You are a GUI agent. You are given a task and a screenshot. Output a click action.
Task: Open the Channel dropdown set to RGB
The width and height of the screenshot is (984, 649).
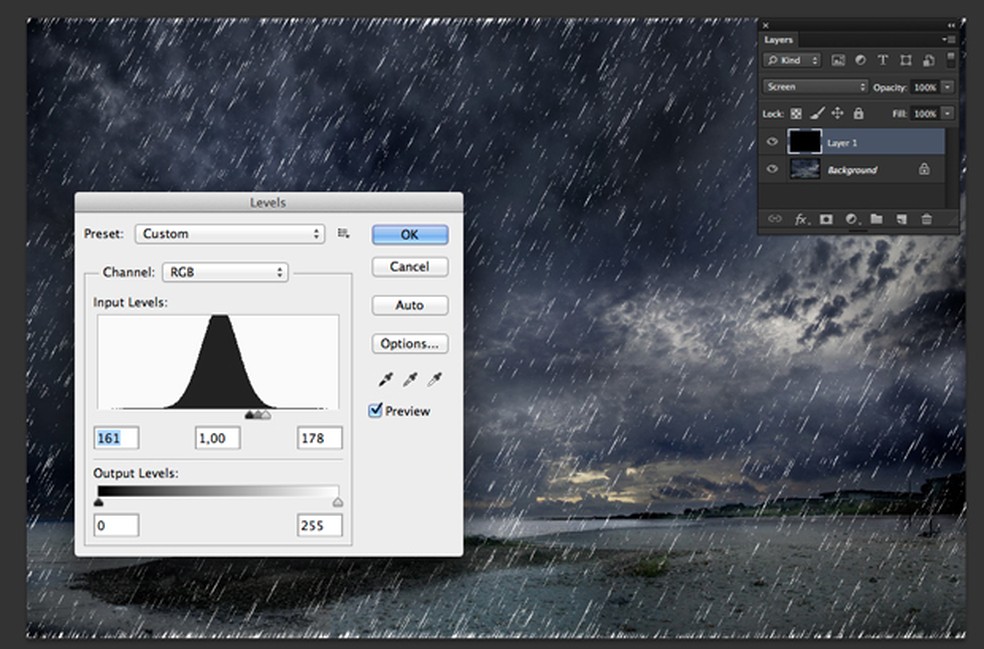225,272
